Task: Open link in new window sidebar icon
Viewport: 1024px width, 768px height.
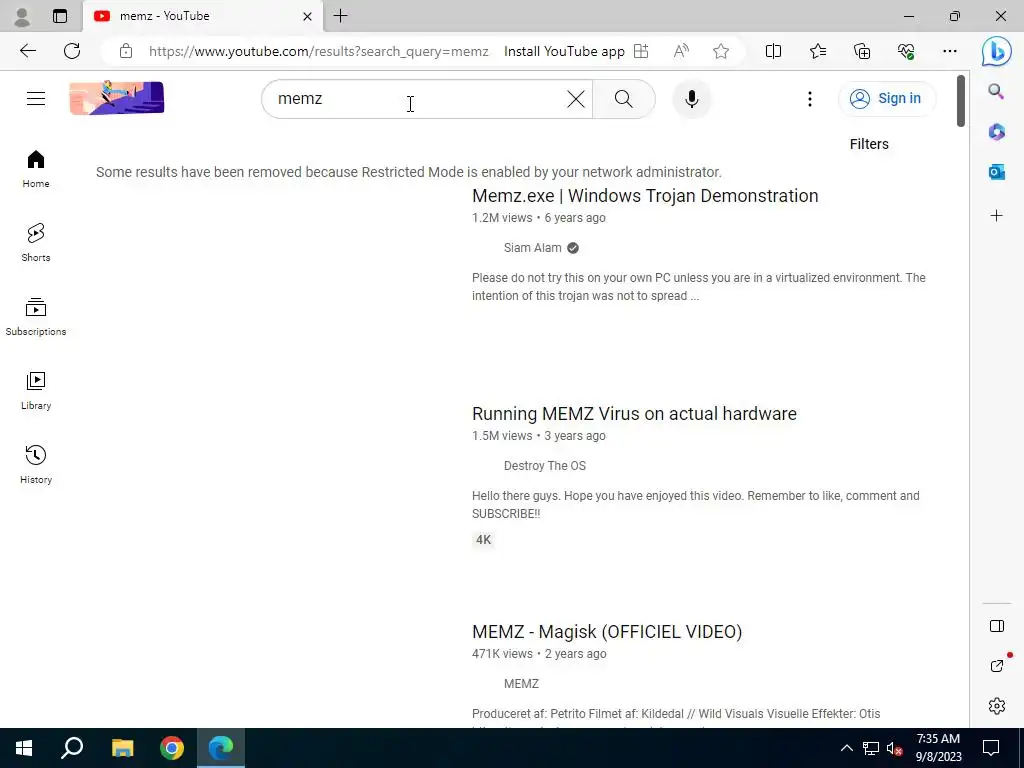Action: (x=997, y=665)
